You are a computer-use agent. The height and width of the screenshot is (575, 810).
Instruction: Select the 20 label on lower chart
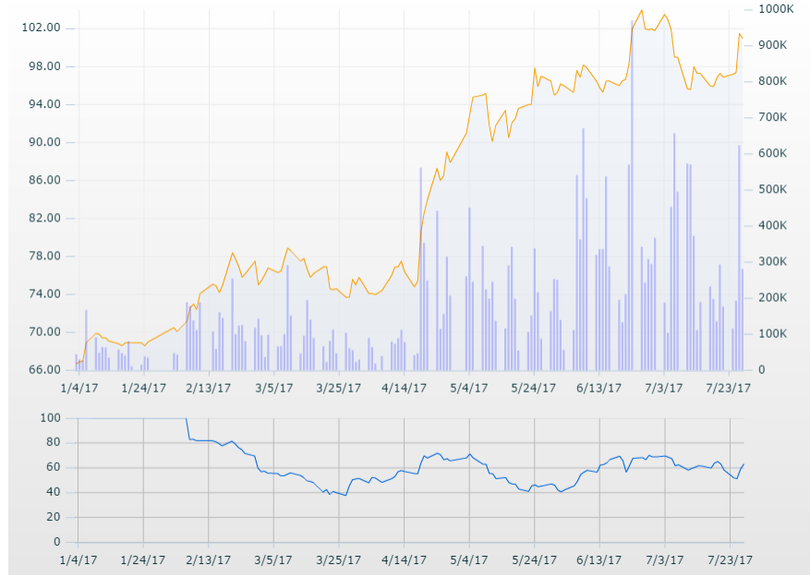tap(54, 517)
